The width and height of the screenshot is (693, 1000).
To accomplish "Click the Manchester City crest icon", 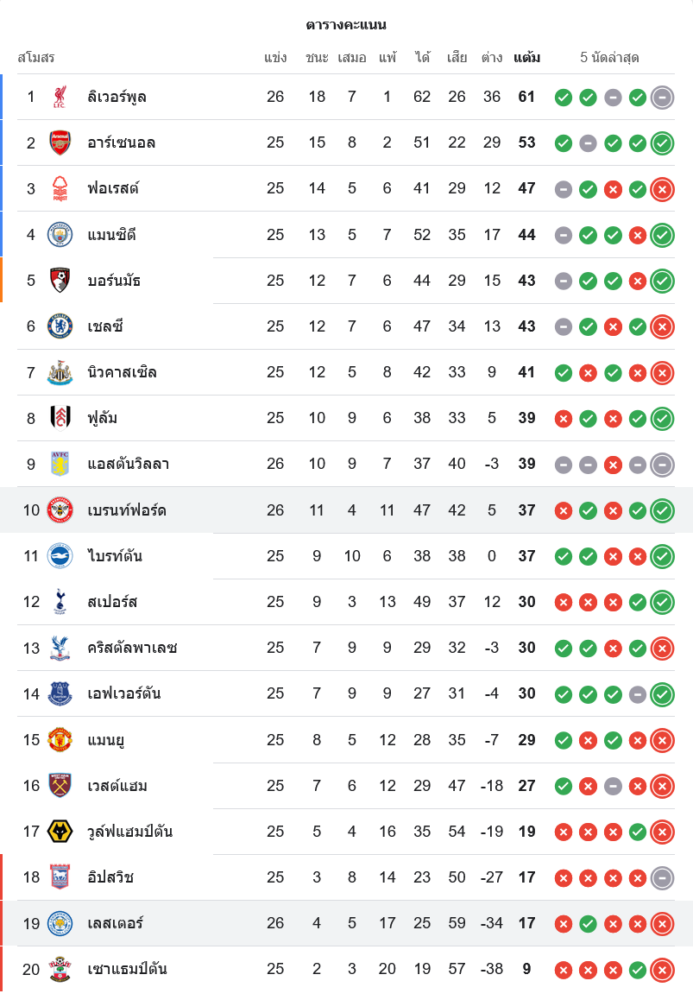I will point(60,235).
